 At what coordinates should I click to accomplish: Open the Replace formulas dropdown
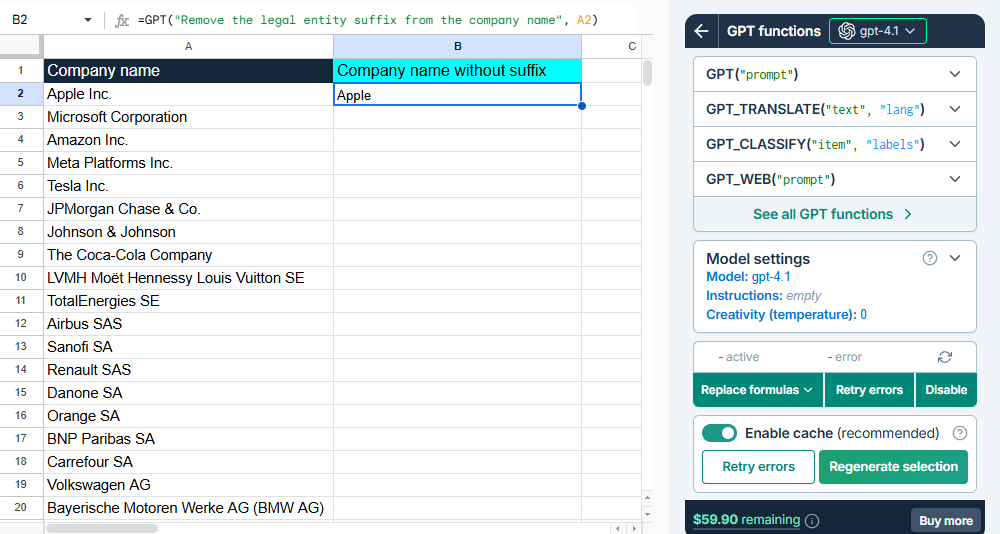click(757, 390)
